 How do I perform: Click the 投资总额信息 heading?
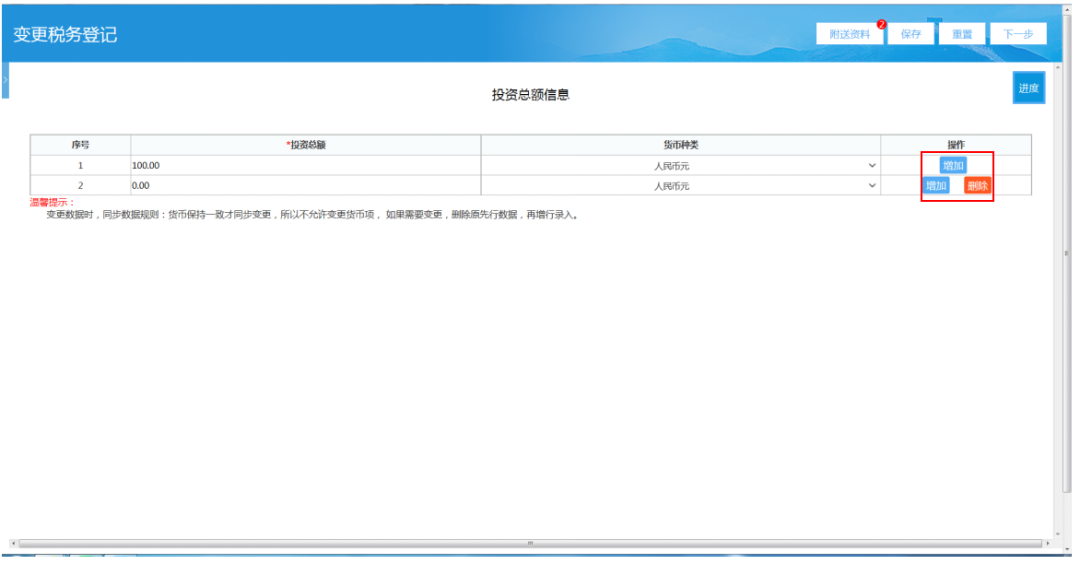coord(530,95)
